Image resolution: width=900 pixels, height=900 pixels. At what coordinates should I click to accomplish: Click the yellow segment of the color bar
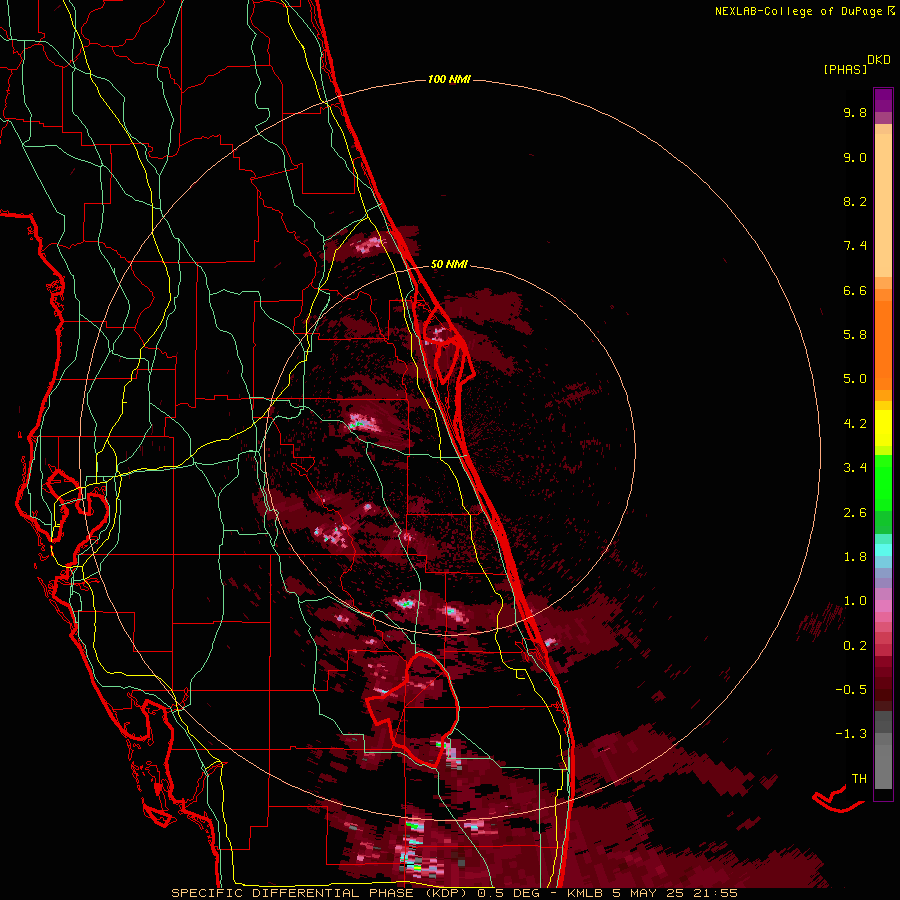[x=883, y=428]
